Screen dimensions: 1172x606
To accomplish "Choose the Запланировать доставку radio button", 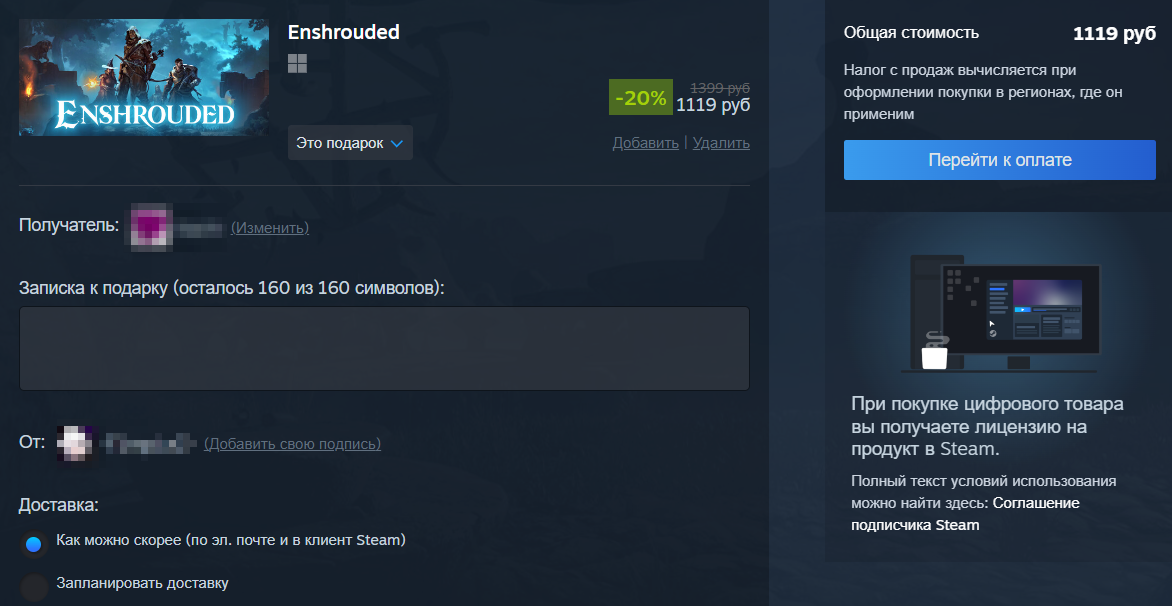I will 33,587.
